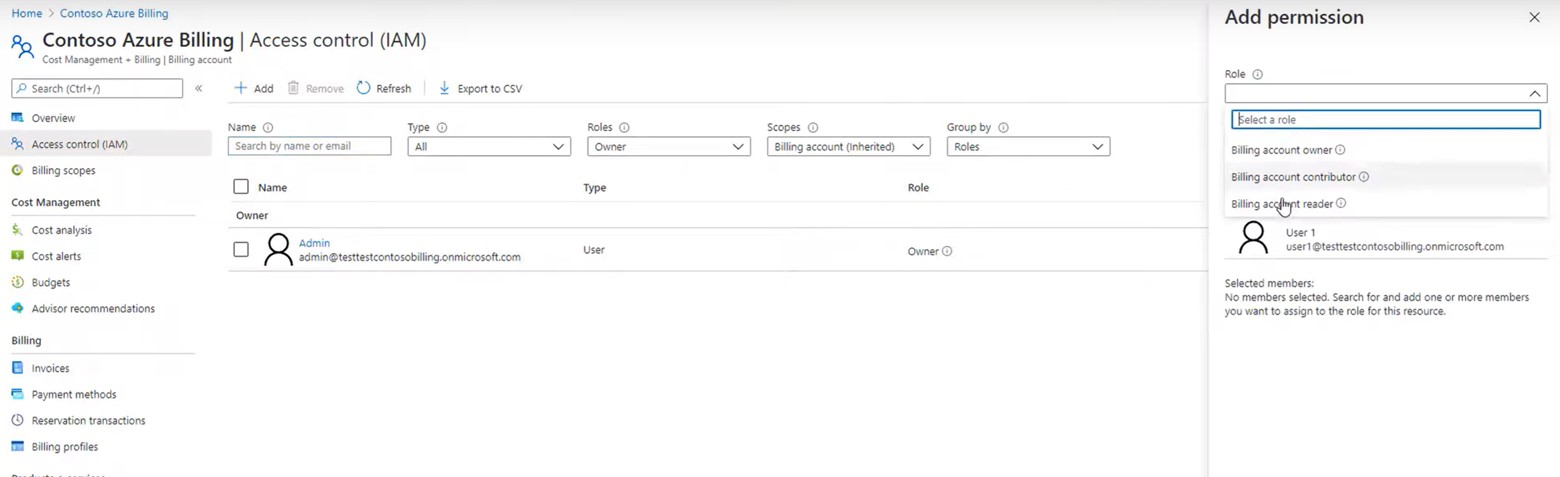This screenshot has width=1560, height=477.
Task: Open the Reservation transactions clock icon
Action: pos(17,420)
